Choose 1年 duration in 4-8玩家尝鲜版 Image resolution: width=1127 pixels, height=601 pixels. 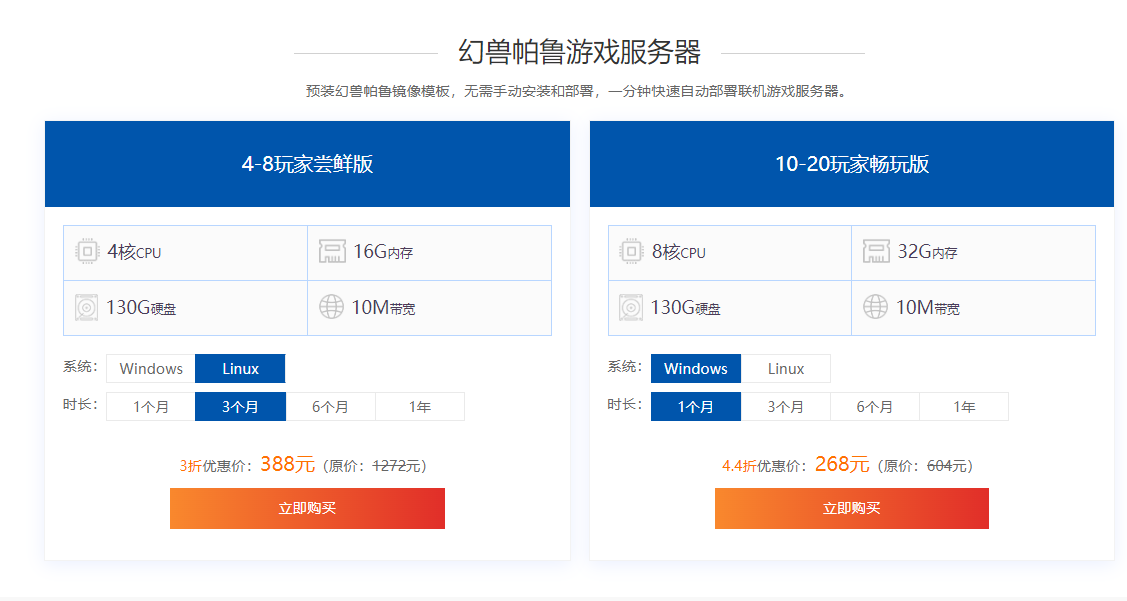pyautogui.click(x=420, y=407)
